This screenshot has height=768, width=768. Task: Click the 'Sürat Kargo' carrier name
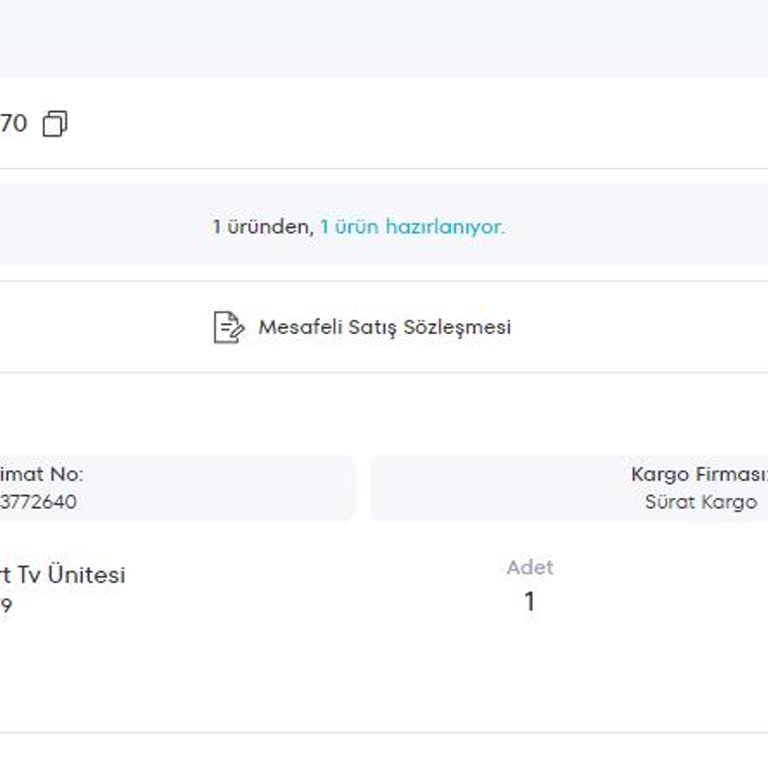point(701,502)
